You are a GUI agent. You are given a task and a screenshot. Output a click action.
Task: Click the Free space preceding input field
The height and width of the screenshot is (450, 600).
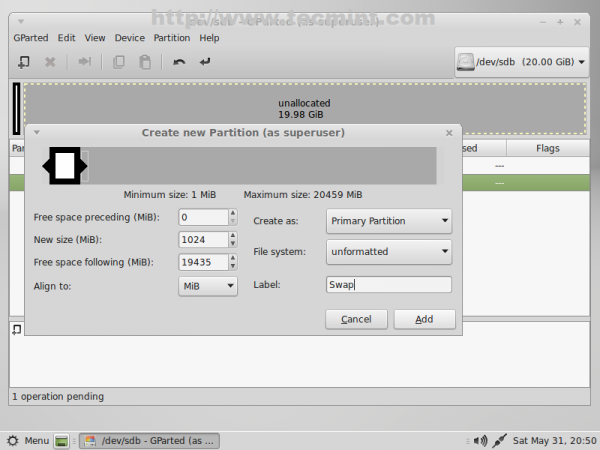coord(204,217)
